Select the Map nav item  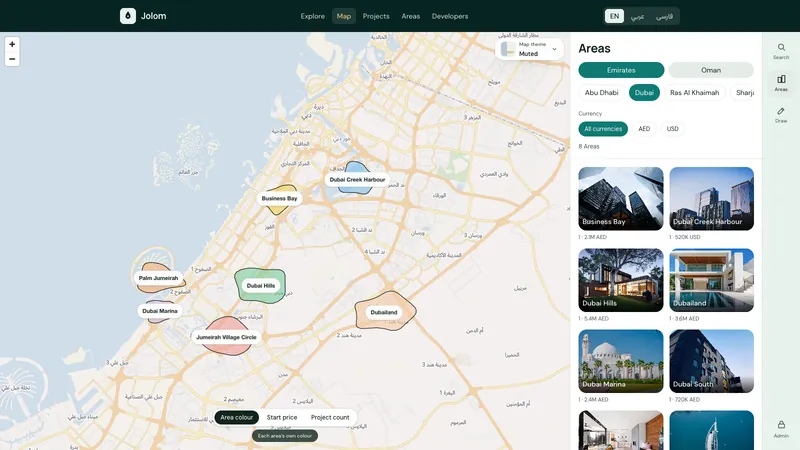tap(343, 16)
